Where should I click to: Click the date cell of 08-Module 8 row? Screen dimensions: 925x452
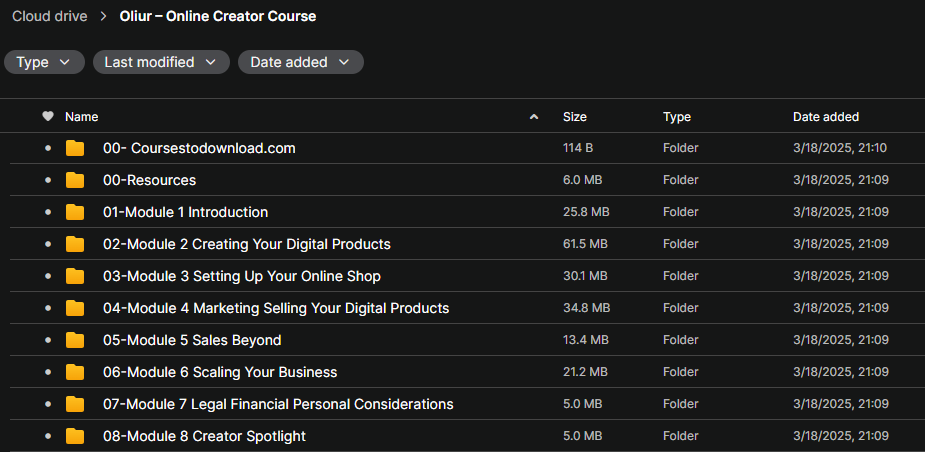click(x=841, y=436)
